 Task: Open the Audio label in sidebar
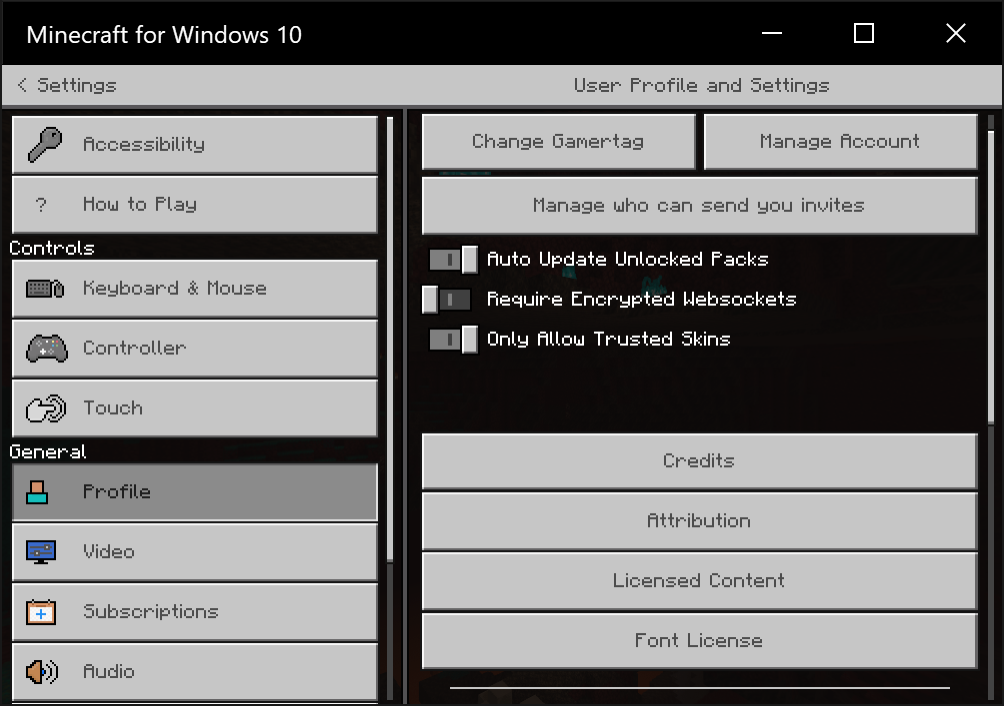point(109,671)
